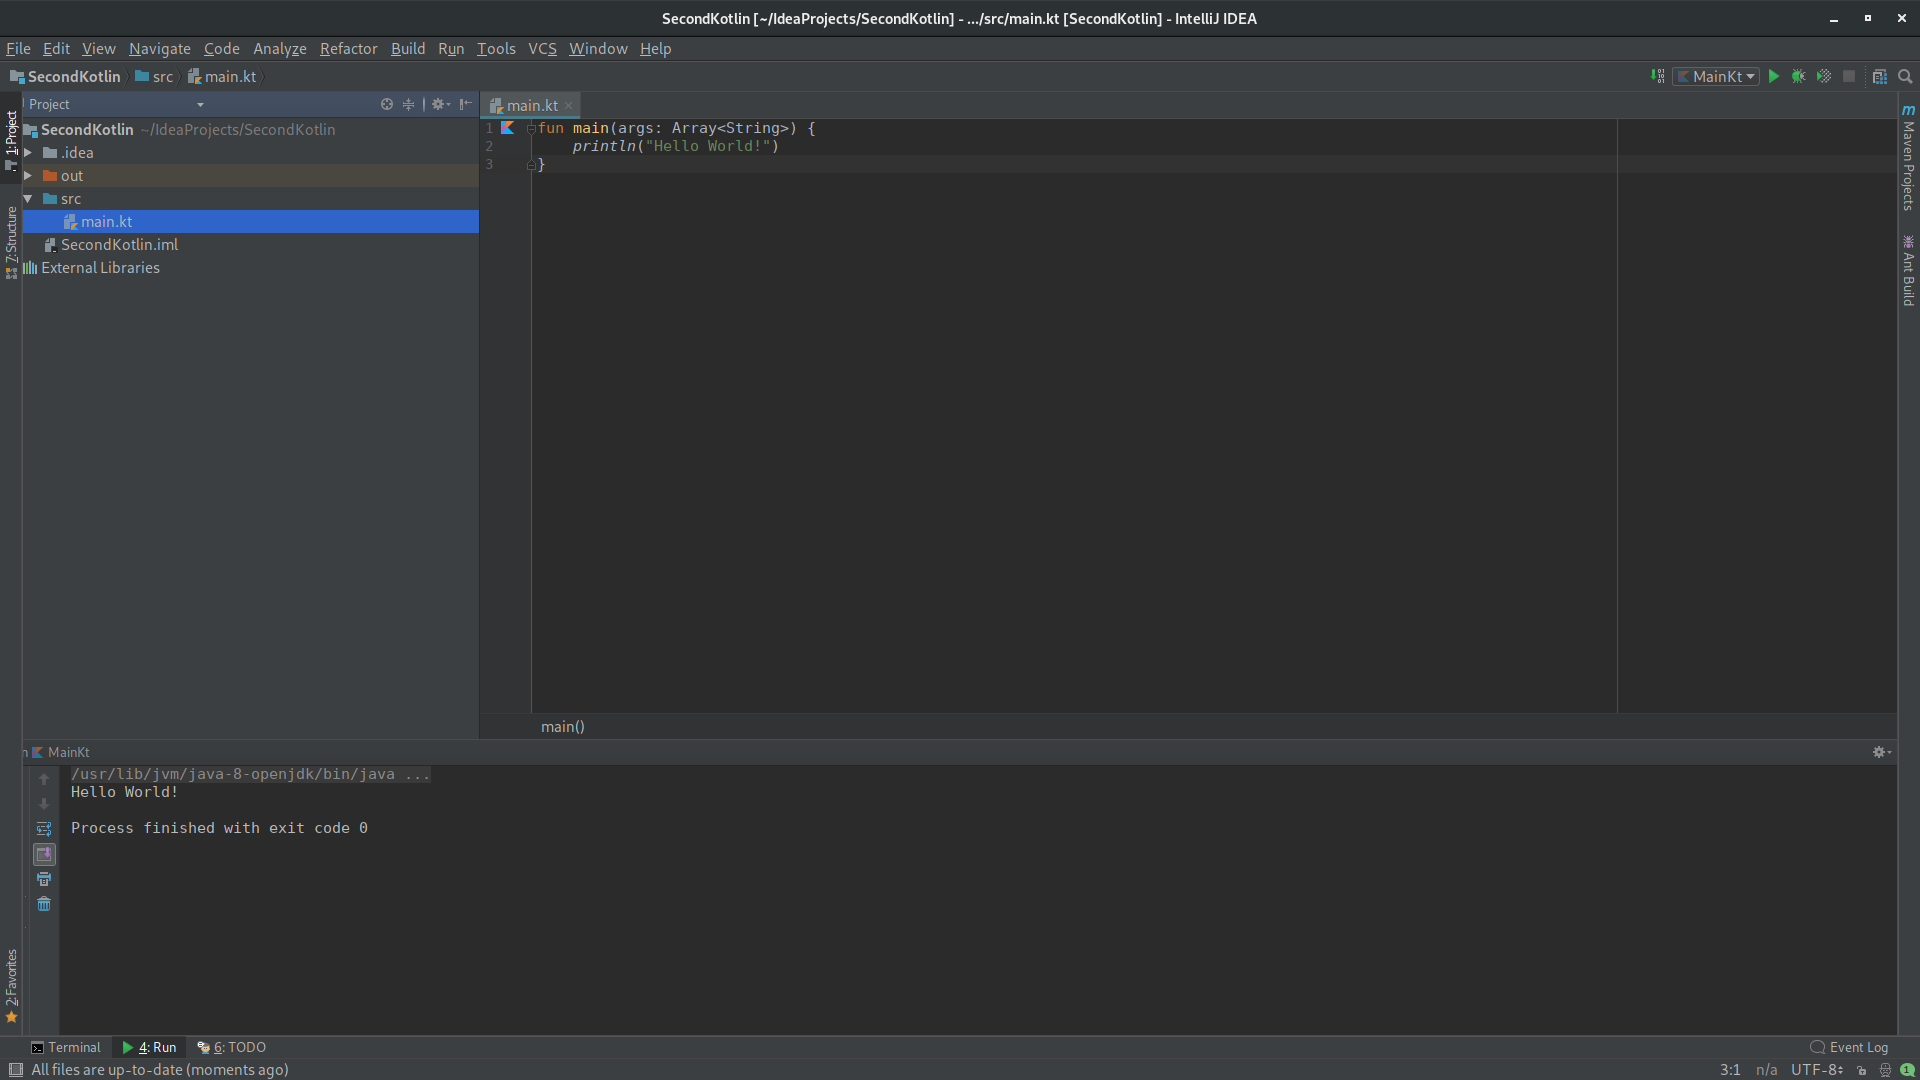This screenshot has height=1080, width=1920.
Task: Open the 6: TODO tool window
Action: (x=231, y=1047)
